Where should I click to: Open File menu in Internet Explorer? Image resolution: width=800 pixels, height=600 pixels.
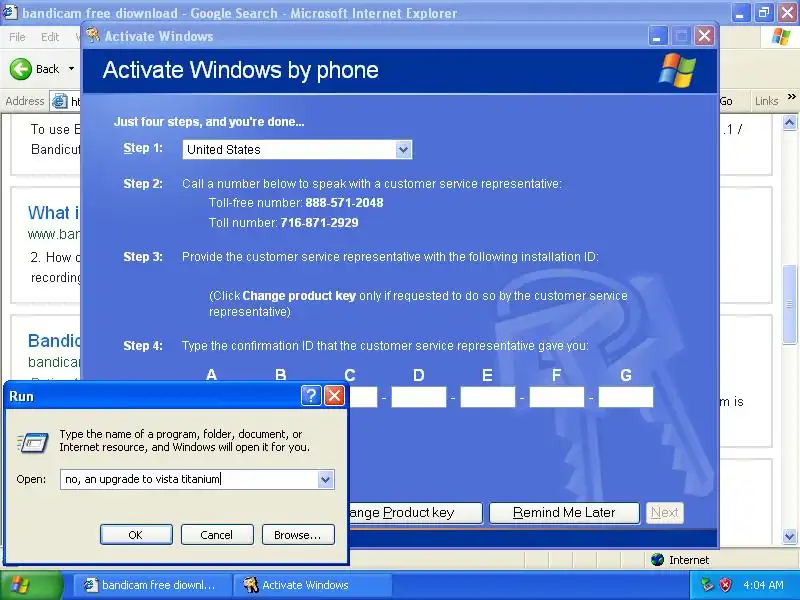(x=17, y=37)
